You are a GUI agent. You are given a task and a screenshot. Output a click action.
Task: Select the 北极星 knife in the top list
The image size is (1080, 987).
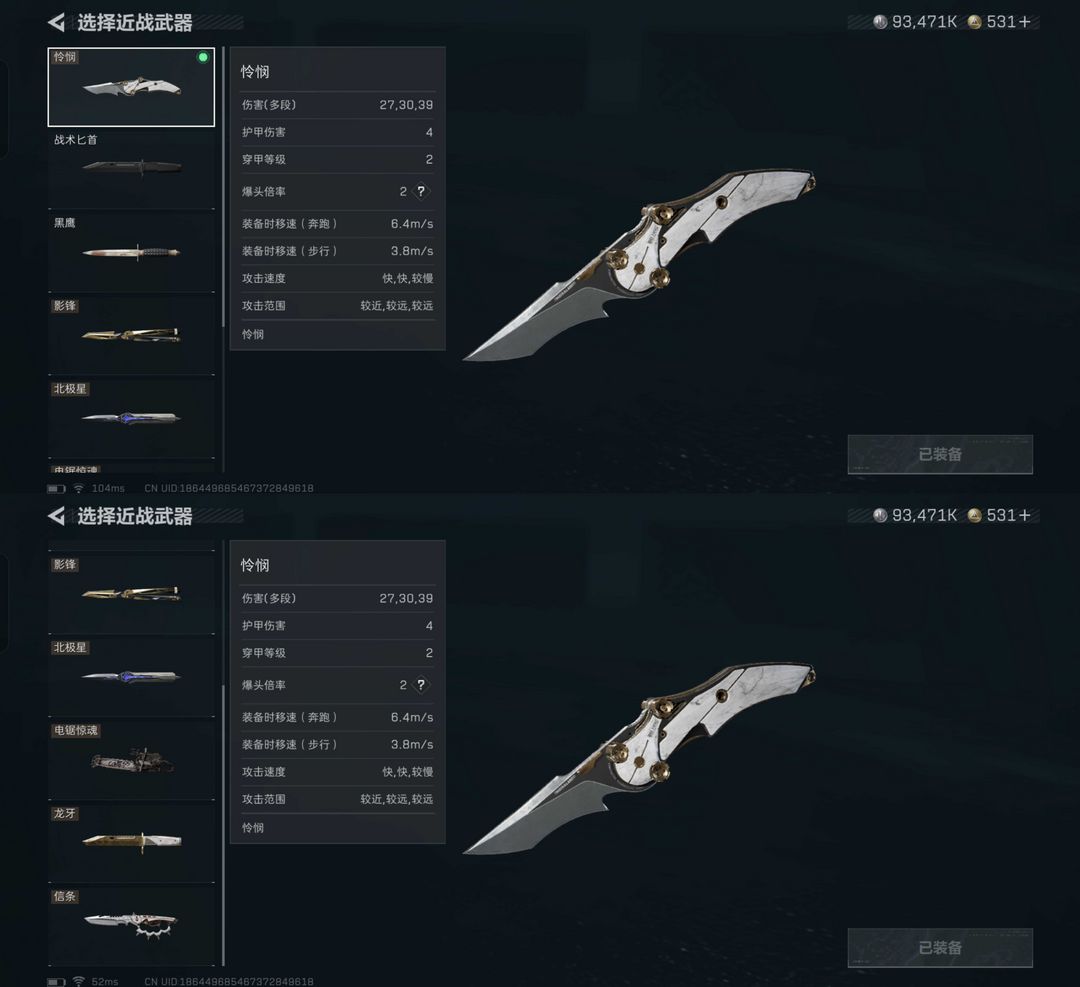point(132,417)
